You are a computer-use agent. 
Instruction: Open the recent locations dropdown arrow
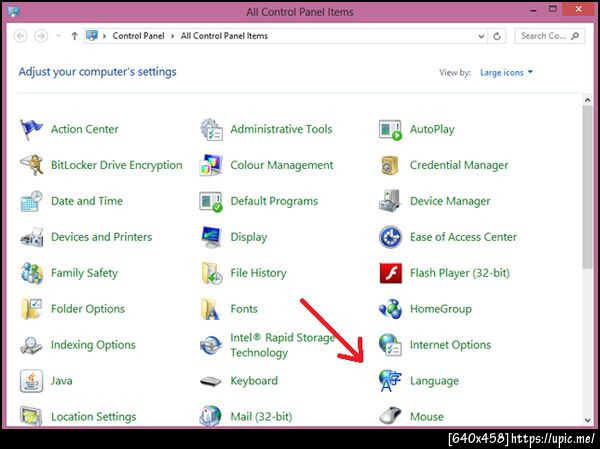pos(59,36)
